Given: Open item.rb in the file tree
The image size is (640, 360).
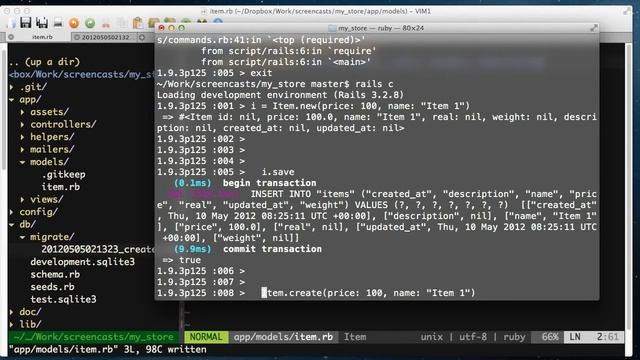Looking at the screenshot, I should [60, 187].
